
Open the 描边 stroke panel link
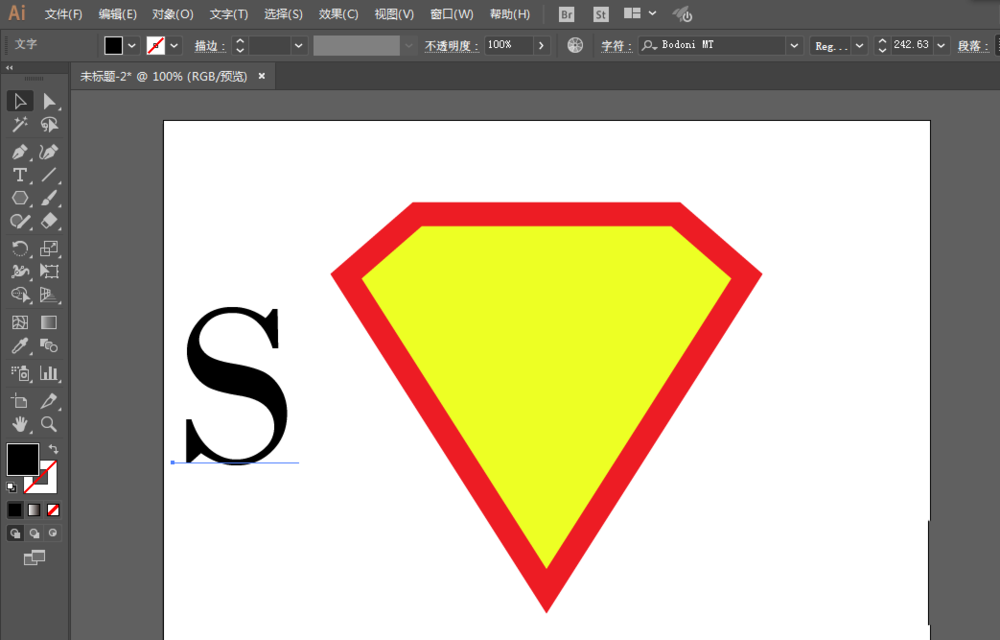210,46
